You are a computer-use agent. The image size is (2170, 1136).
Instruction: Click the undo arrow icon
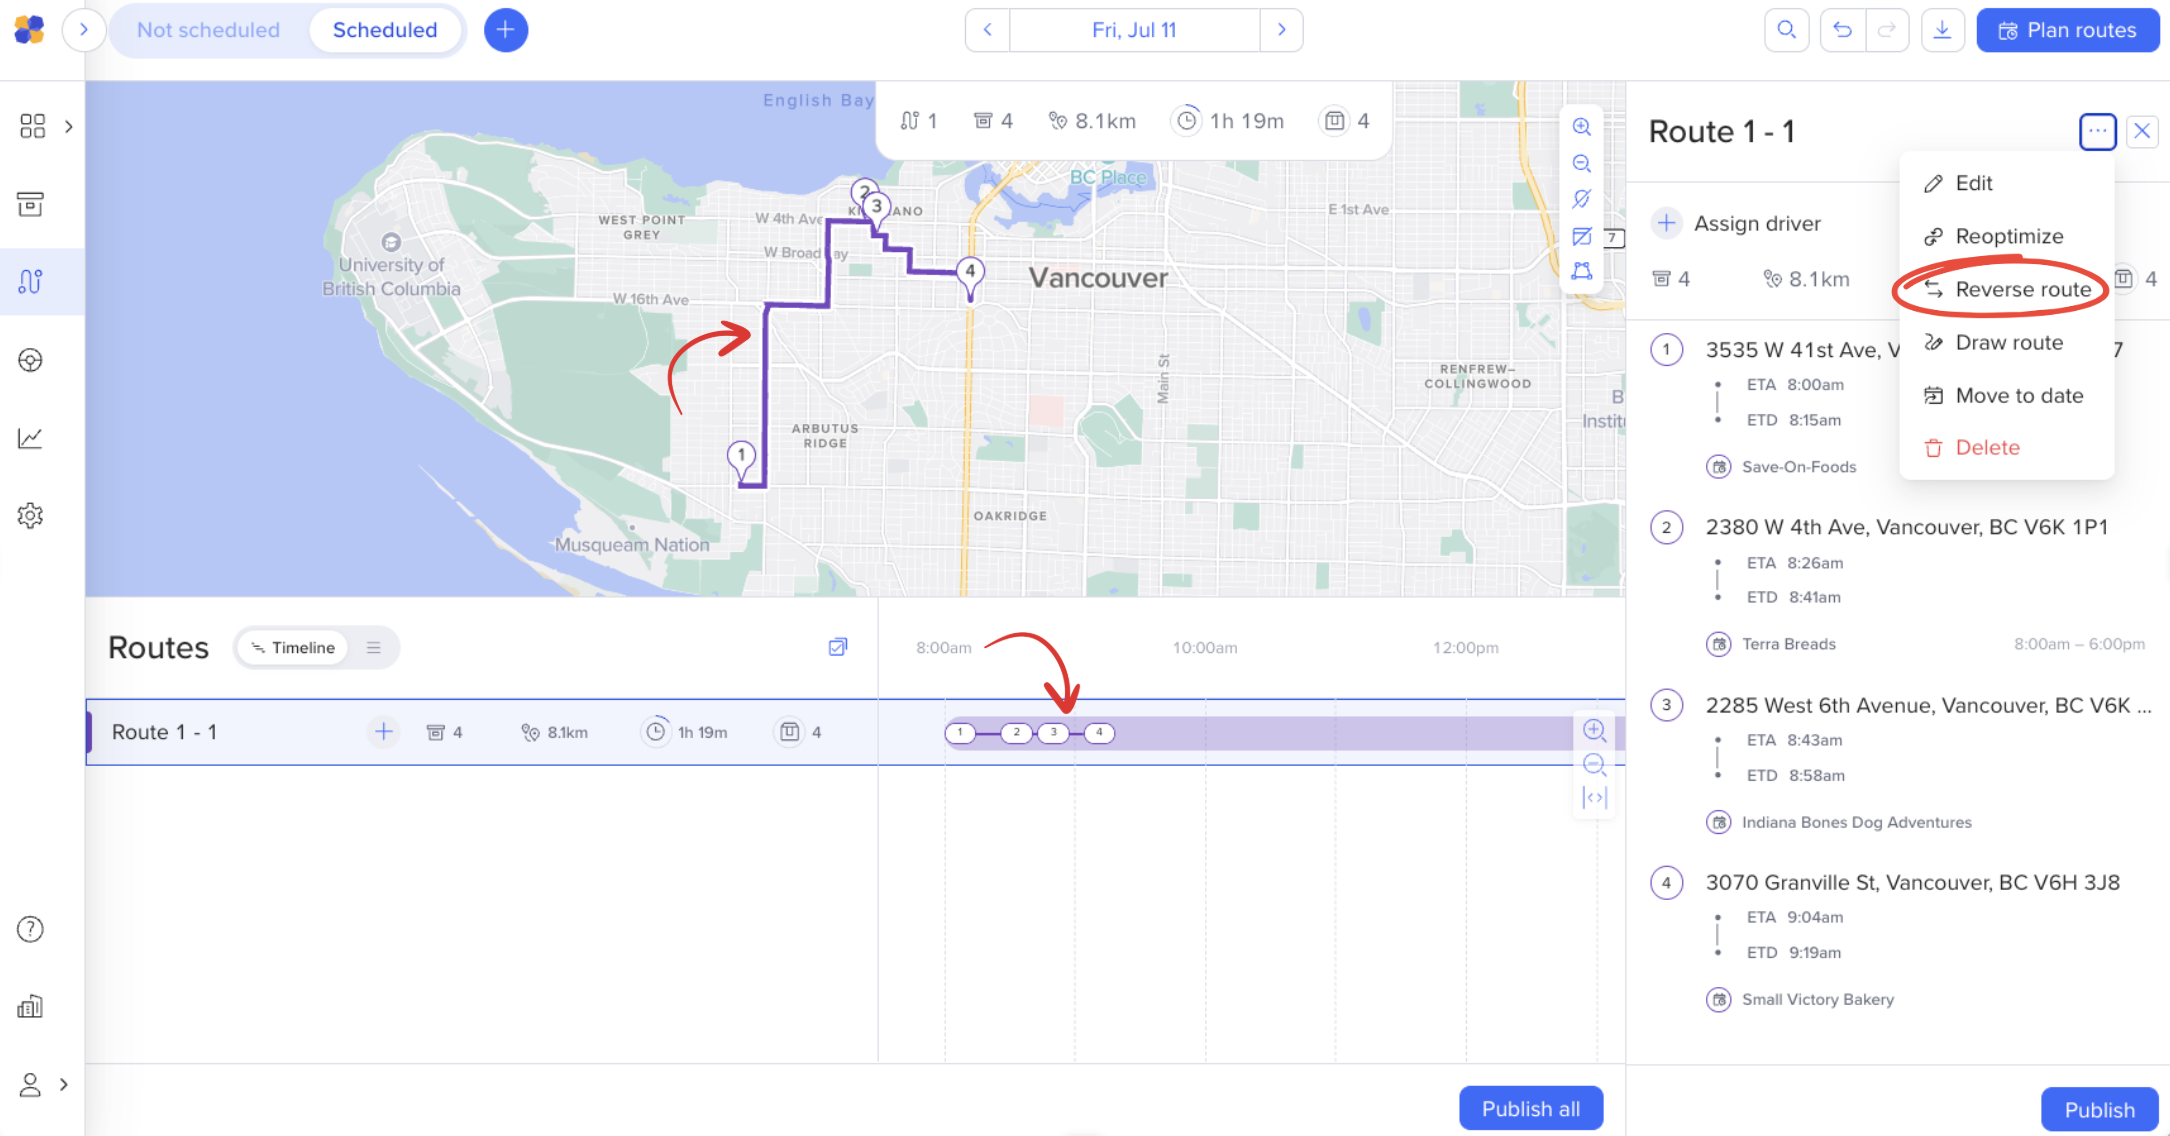[x=1842, y=30]
